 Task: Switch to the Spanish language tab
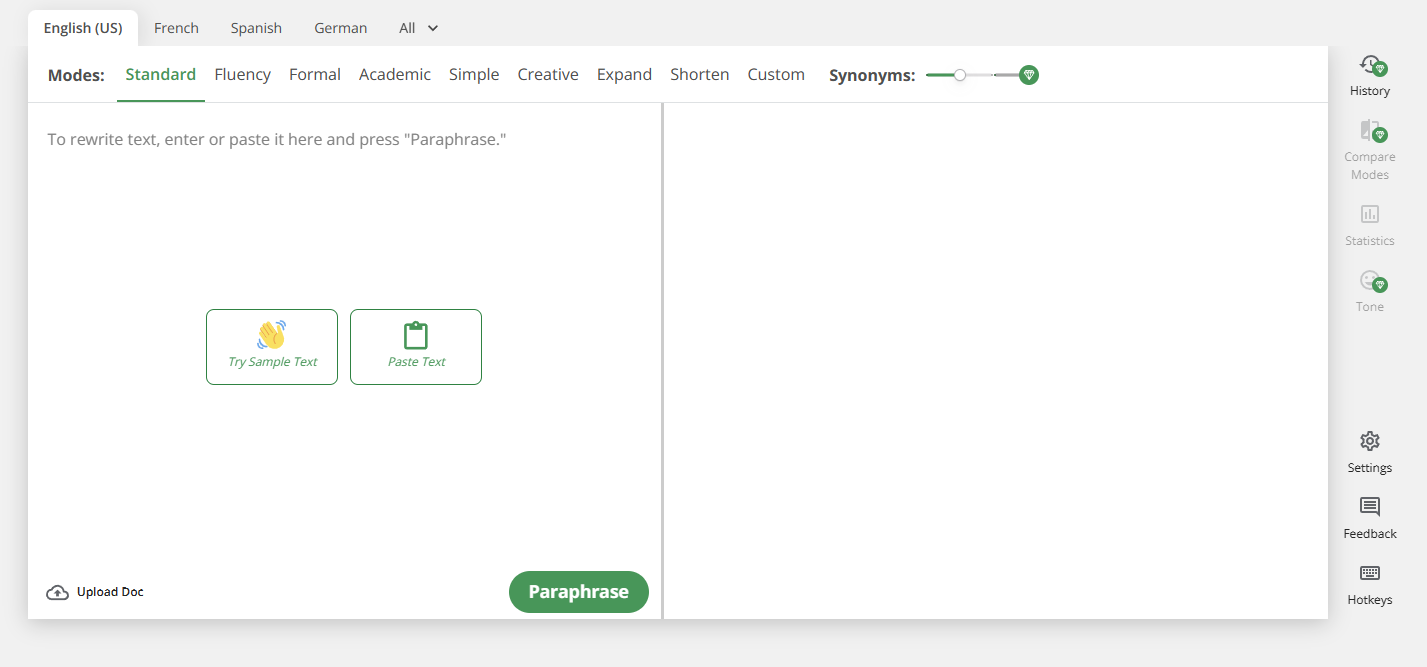coord(256,28)
